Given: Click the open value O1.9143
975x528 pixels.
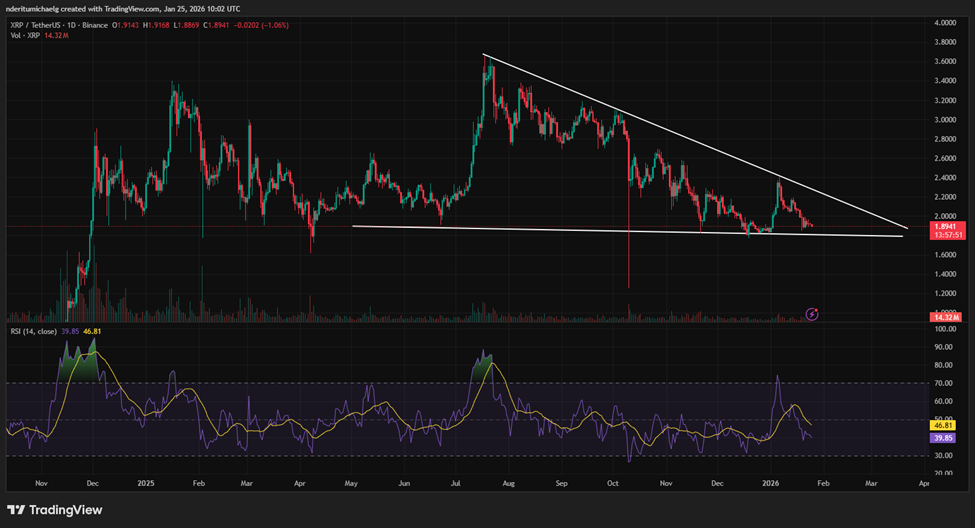Looking at the screenshot, I should pos(126,25).
